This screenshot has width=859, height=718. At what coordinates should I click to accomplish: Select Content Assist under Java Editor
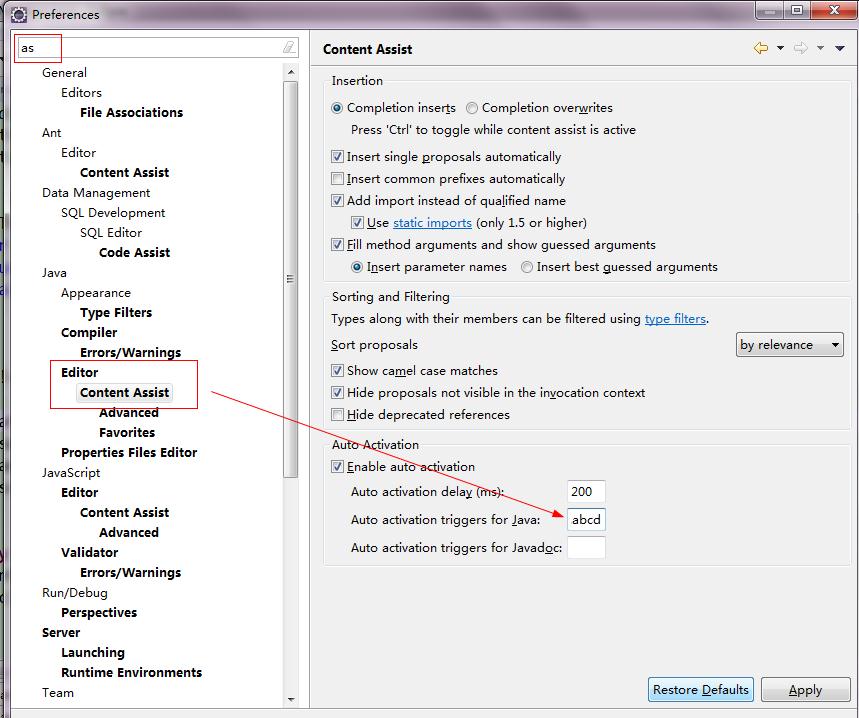(124, 393)
